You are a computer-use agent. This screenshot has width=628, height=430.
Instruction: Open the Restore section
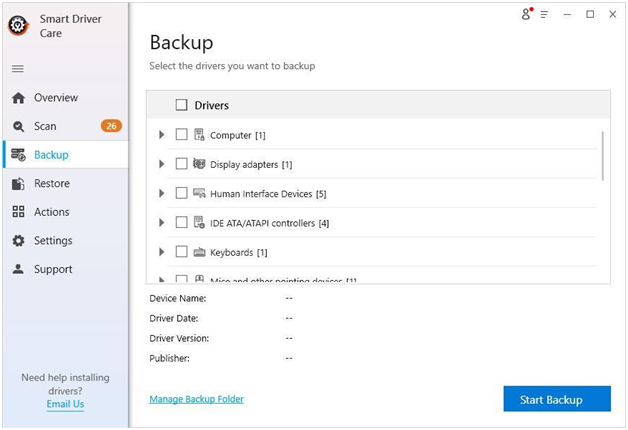tap(66, 183)
